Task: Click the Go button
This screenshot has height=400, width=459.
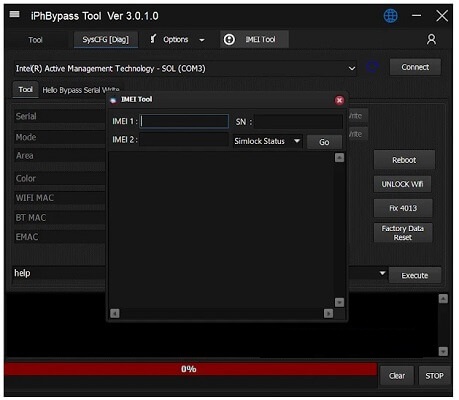Action: click(x=324, y=142)
